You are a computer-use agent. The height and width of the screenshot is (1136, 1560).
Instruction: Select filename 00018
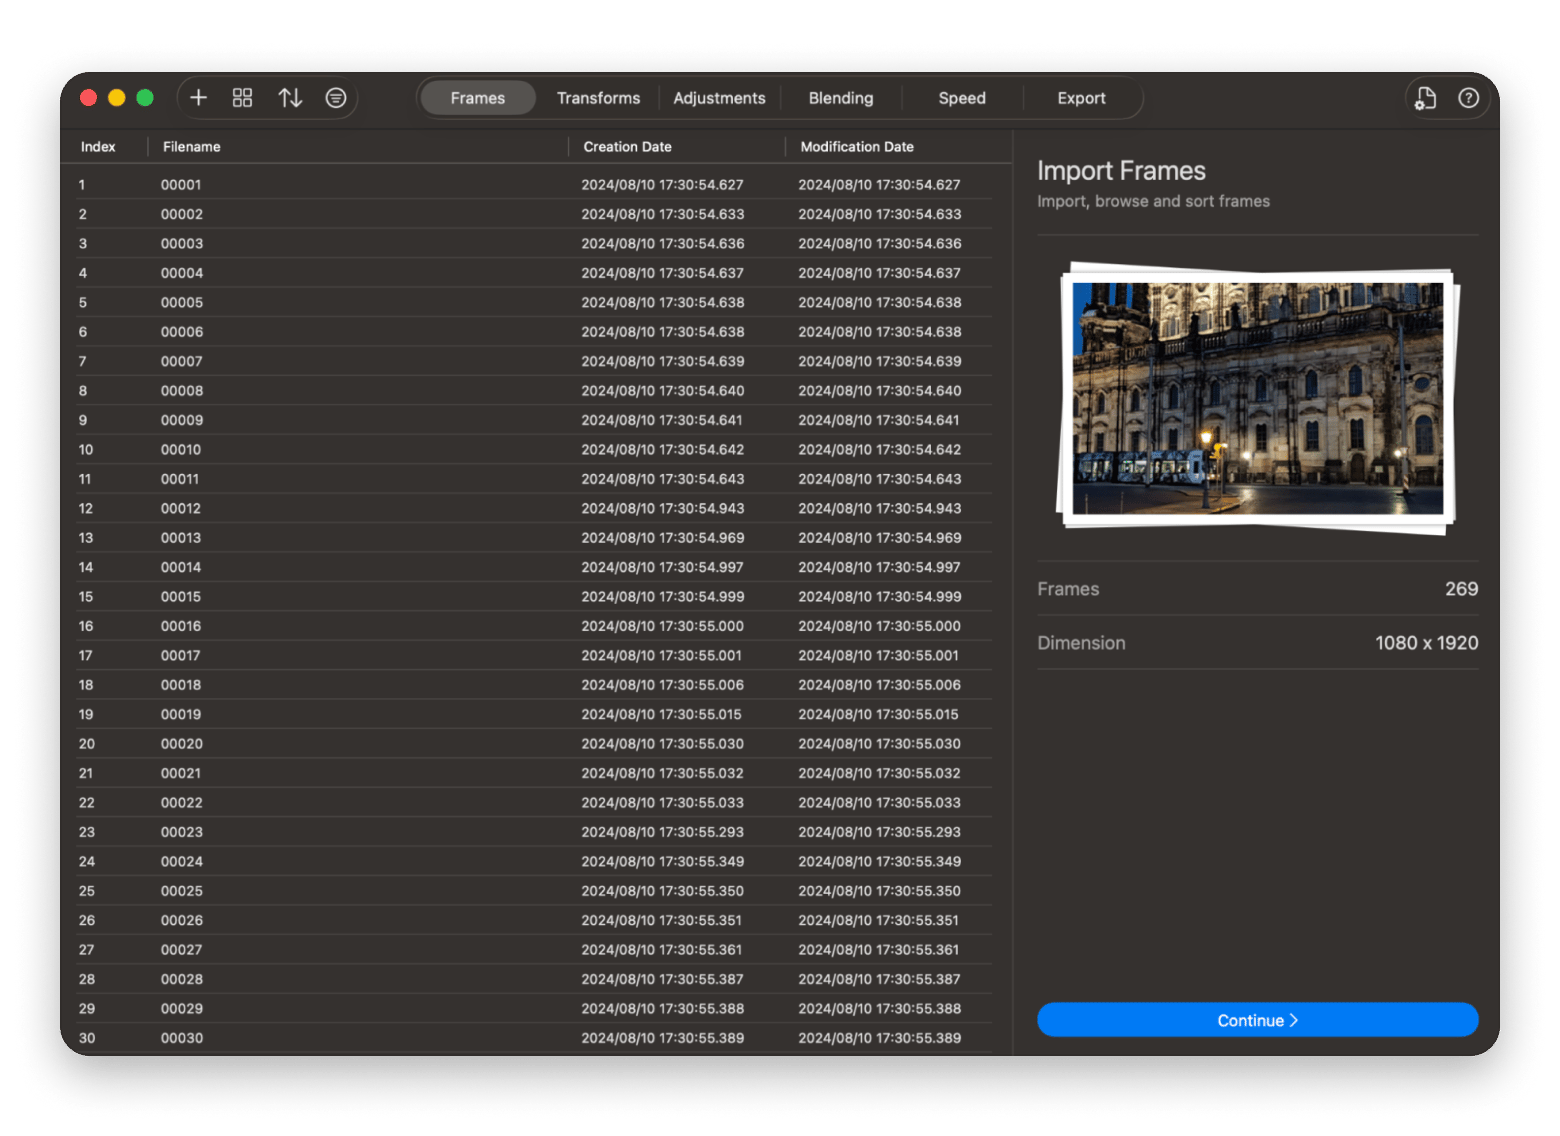point(181,685)
